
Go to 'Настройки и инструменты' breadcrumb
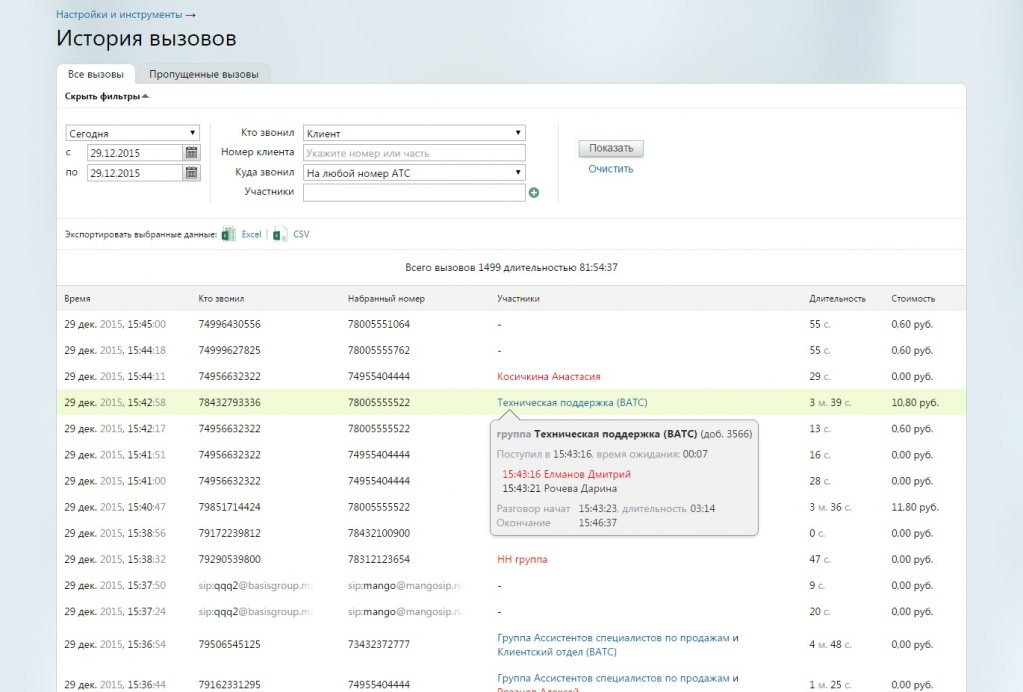coord(119,15)
